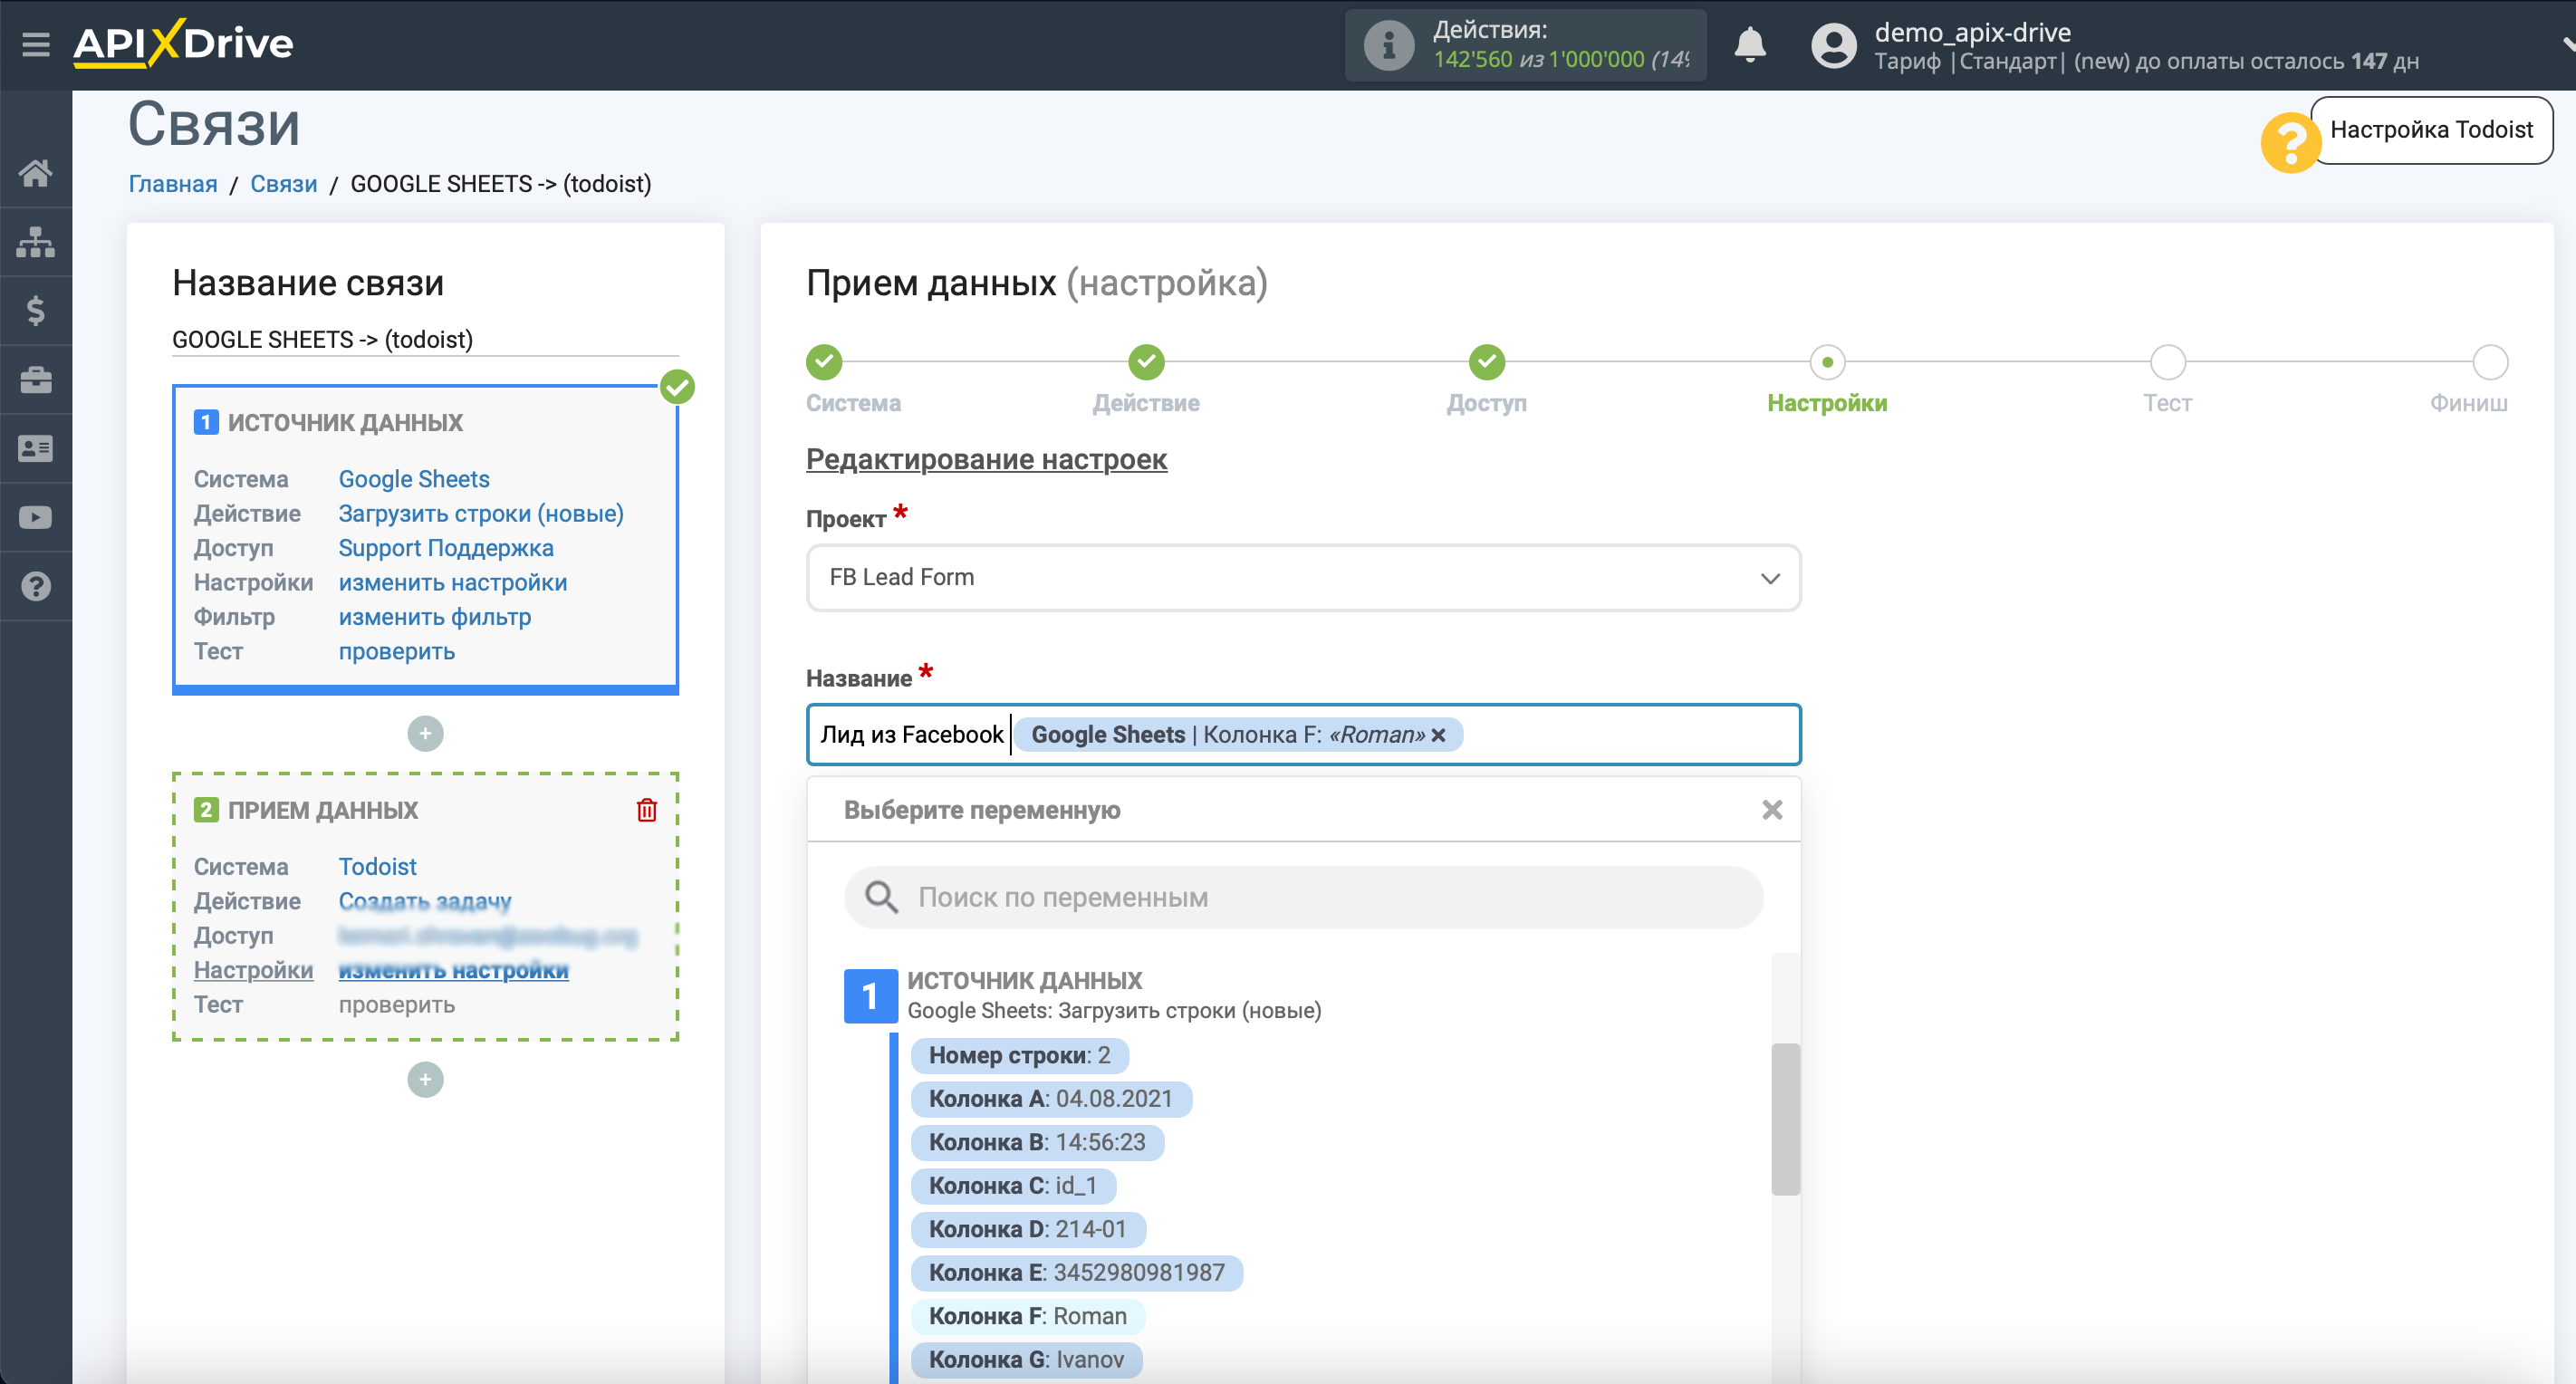Open the contact card sidebar icon
The height and width of the screenshot is (1384, 2576).
[36, 449]
